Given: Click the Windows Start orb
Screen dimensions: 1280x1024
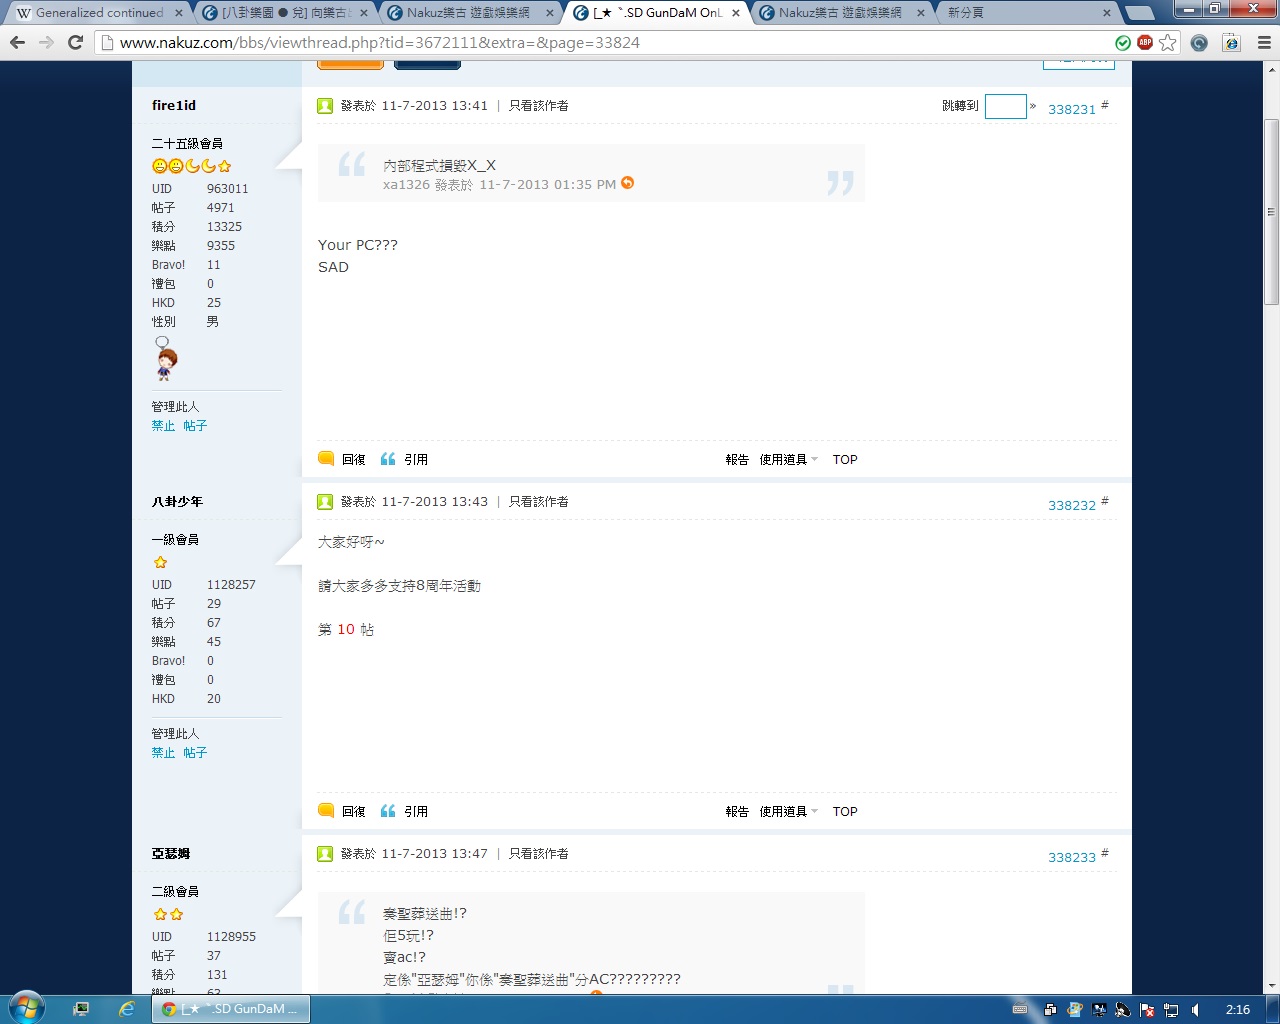Looking at the screenshot, I should pyautogui.click(x=27, y=1007).
